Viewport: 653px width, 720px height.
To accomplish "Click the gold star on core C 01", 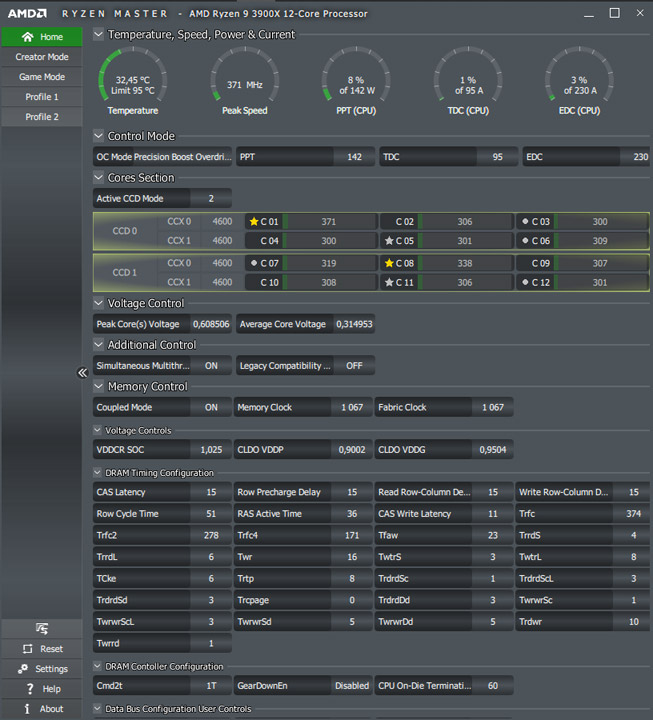I will 253,222.
